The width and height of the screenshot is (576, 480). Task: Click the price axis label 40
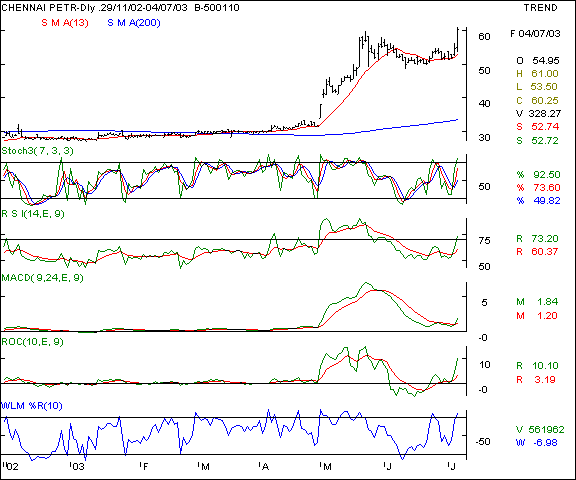pyautogui.click(x=485, y=104)
